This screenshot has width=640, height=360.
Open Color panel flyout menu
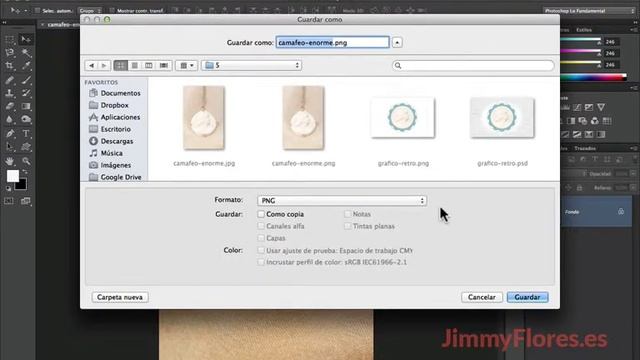click(634, 30)
